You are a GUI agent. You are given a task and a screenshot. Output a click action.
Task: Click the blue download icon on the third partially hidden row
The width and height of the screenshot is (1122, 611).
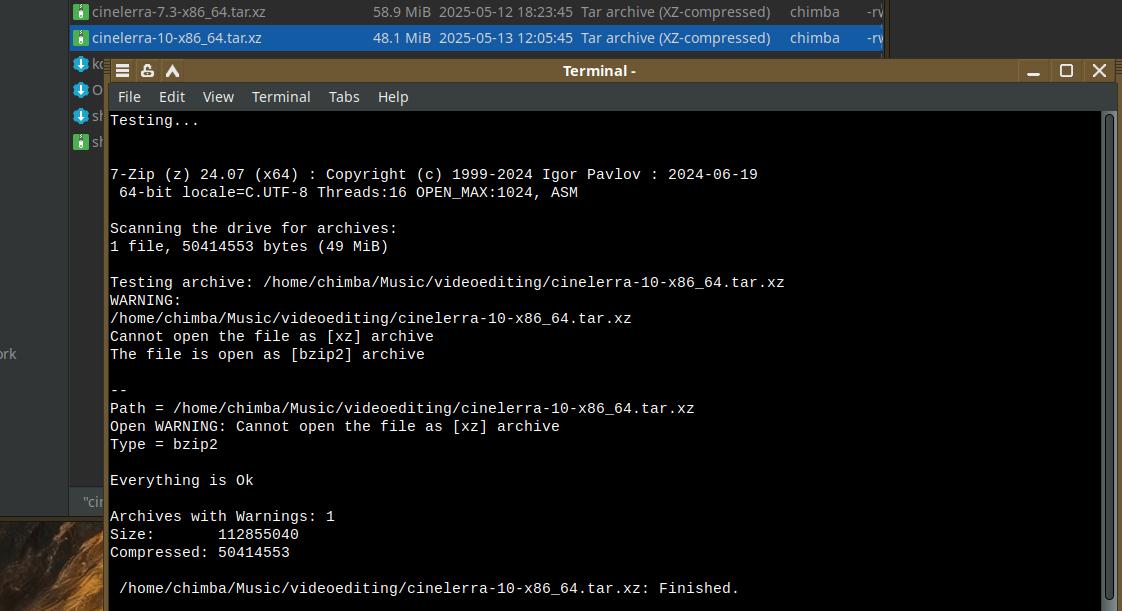[x=81, y=116]
